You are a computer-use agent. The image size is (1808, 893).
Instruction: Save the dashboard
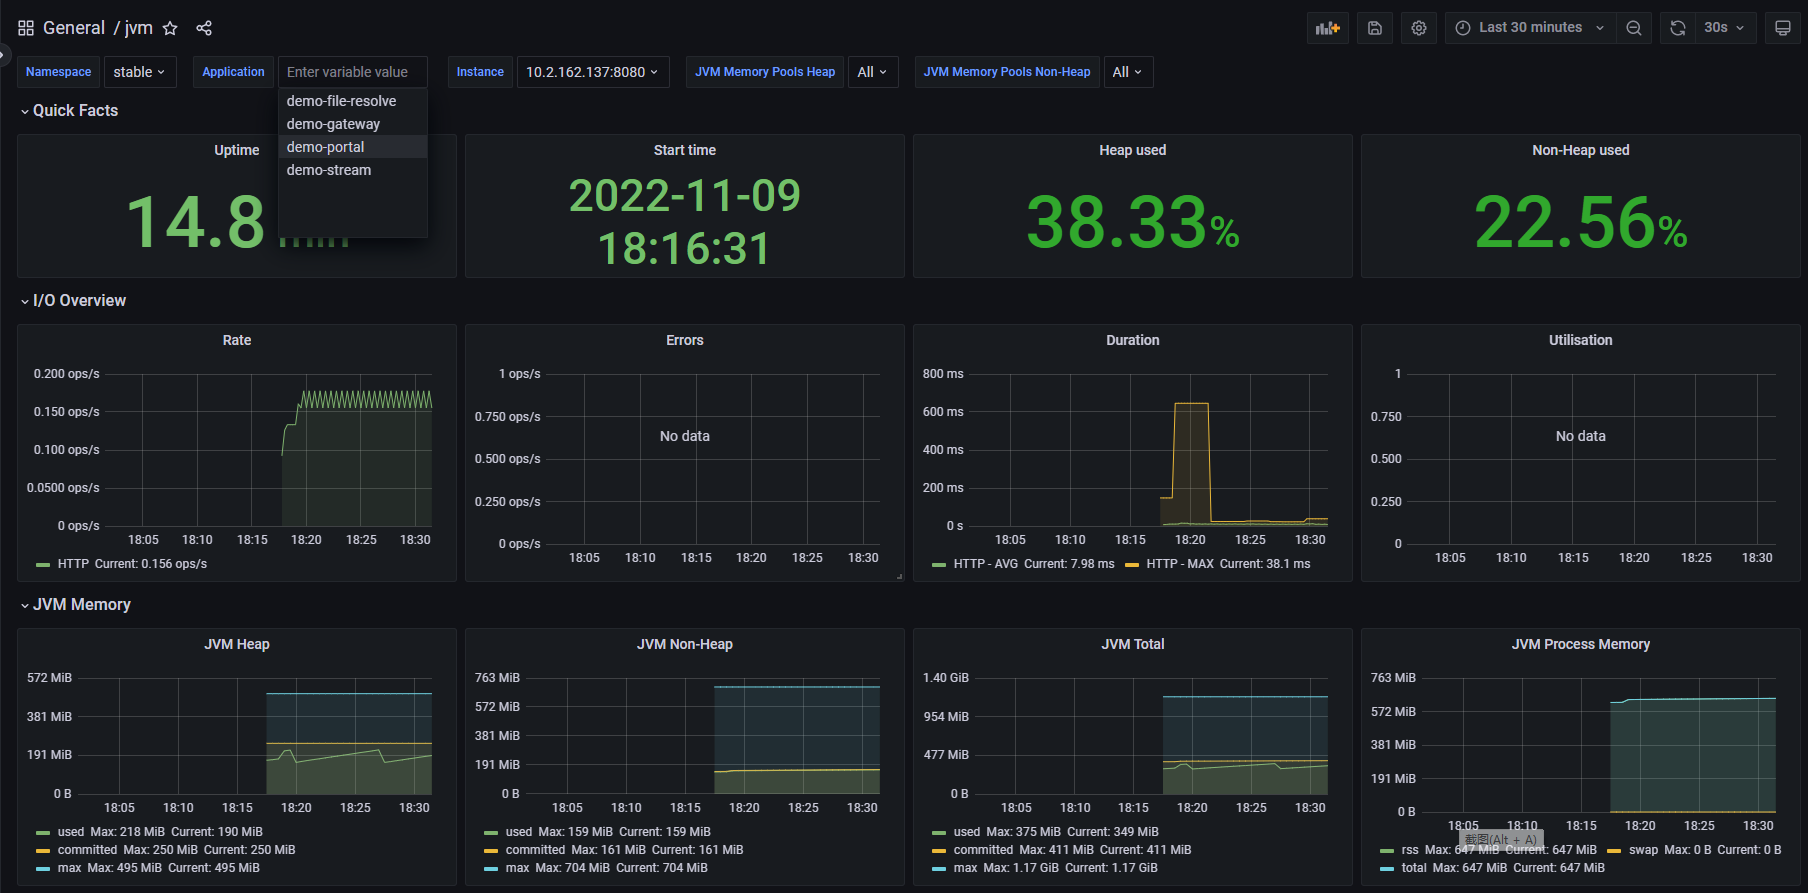(1375, 28)
